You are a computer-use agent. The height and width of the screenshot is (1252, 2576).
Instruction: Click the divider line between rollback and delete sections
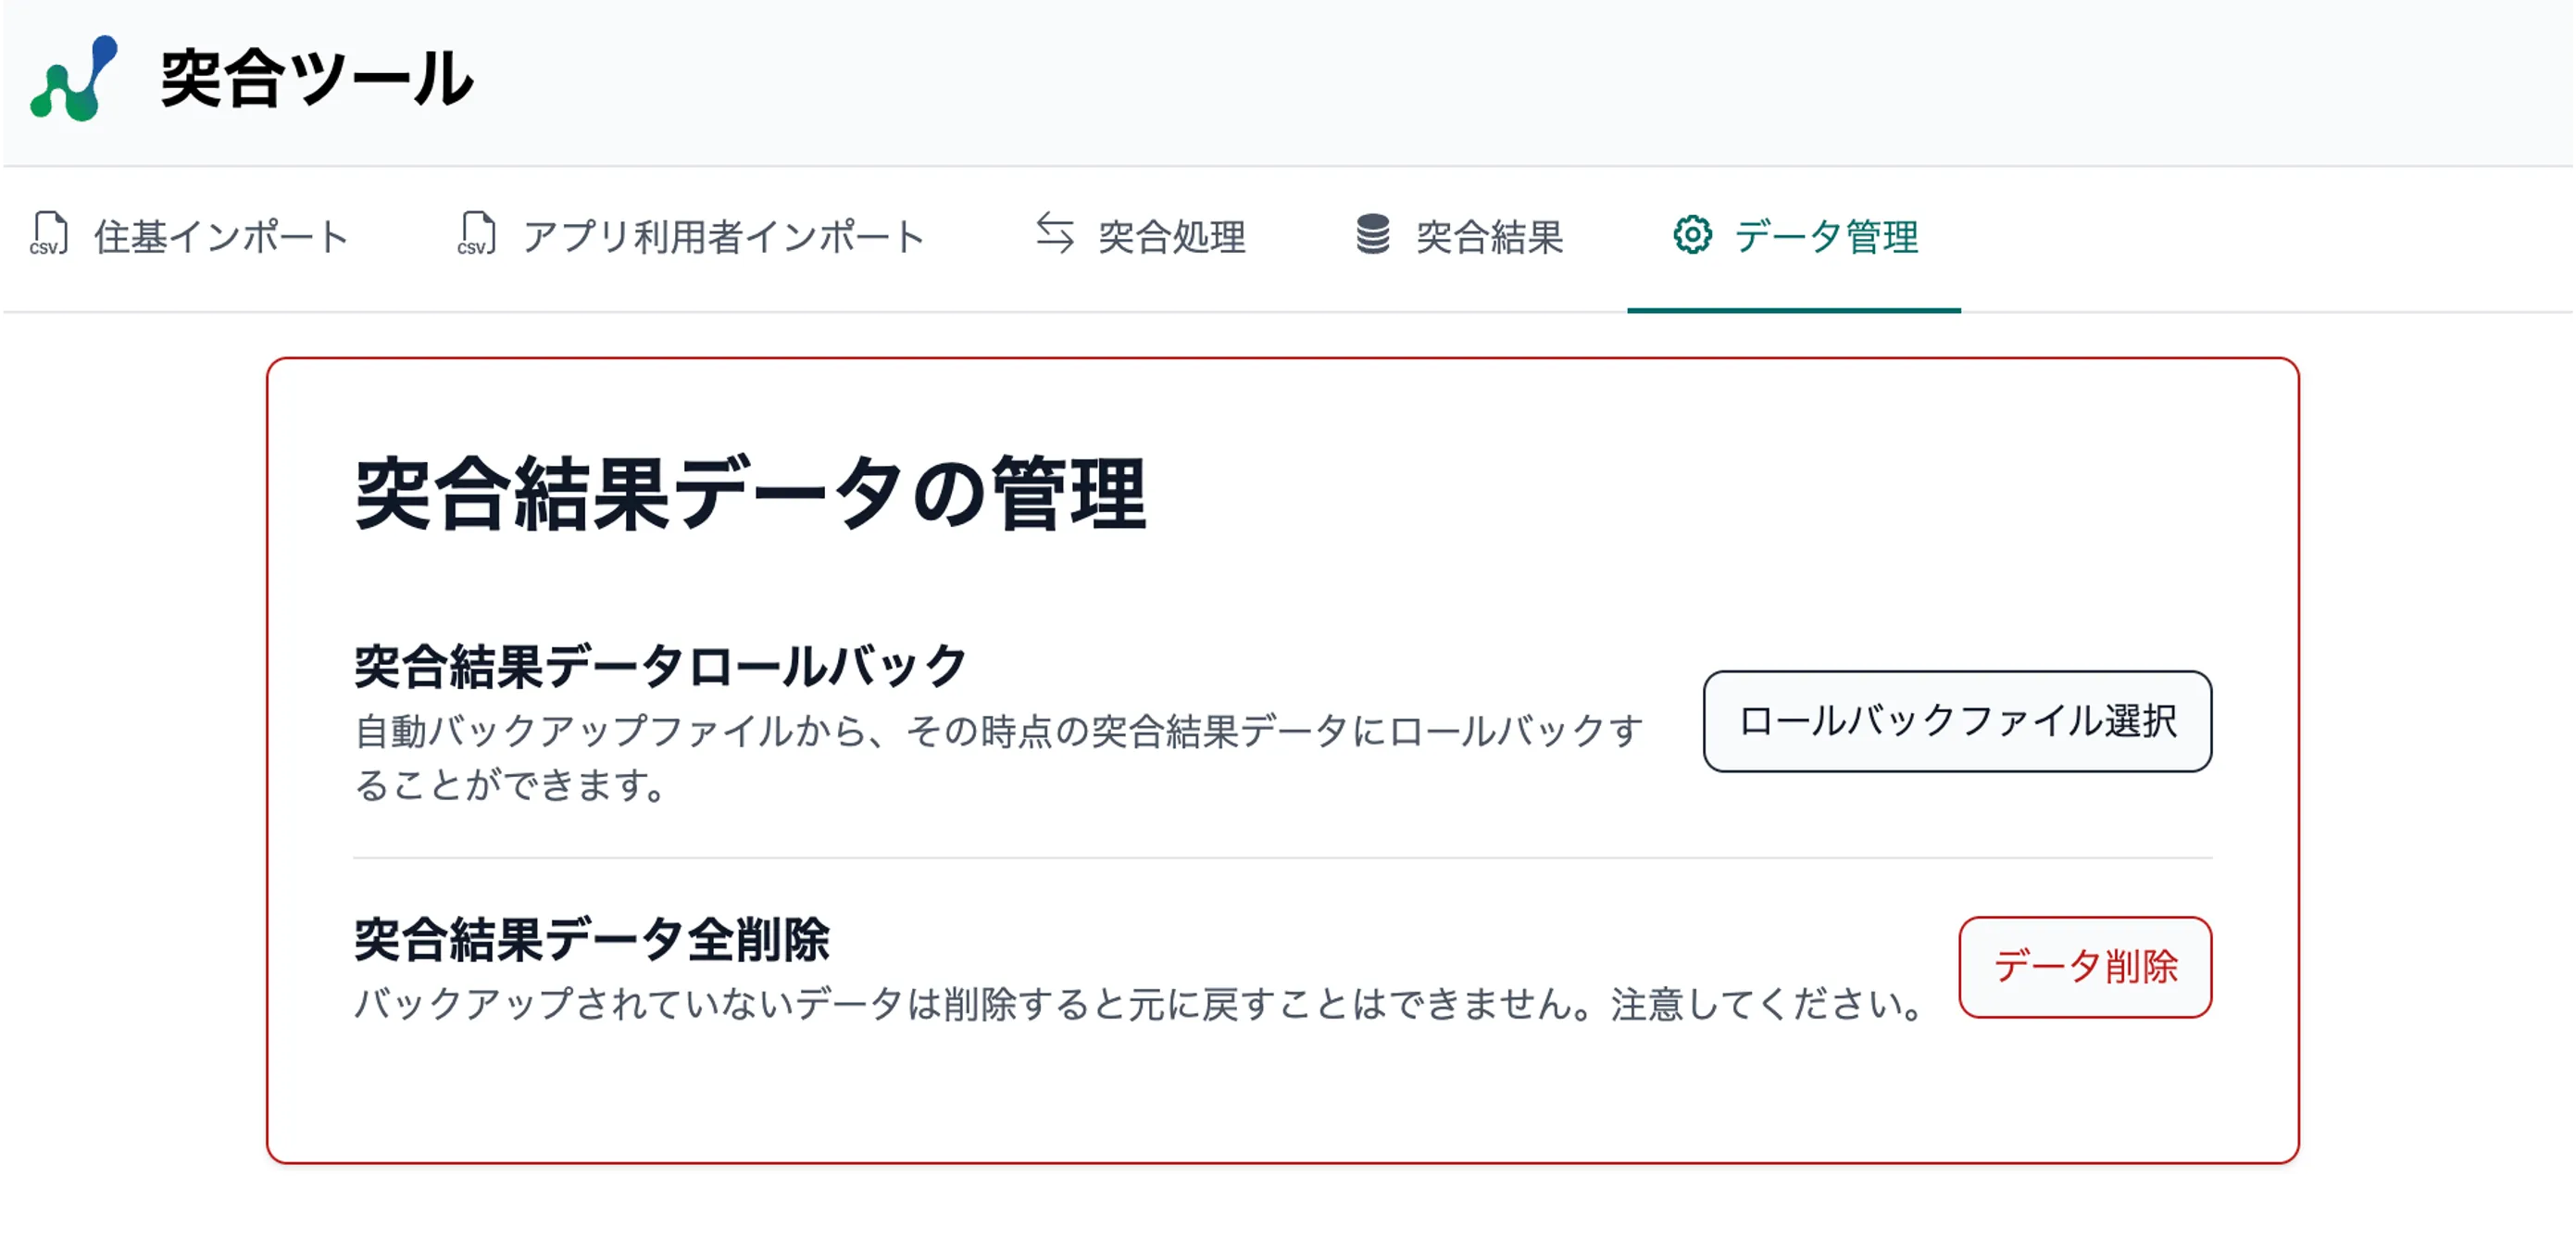[1282, 858]
